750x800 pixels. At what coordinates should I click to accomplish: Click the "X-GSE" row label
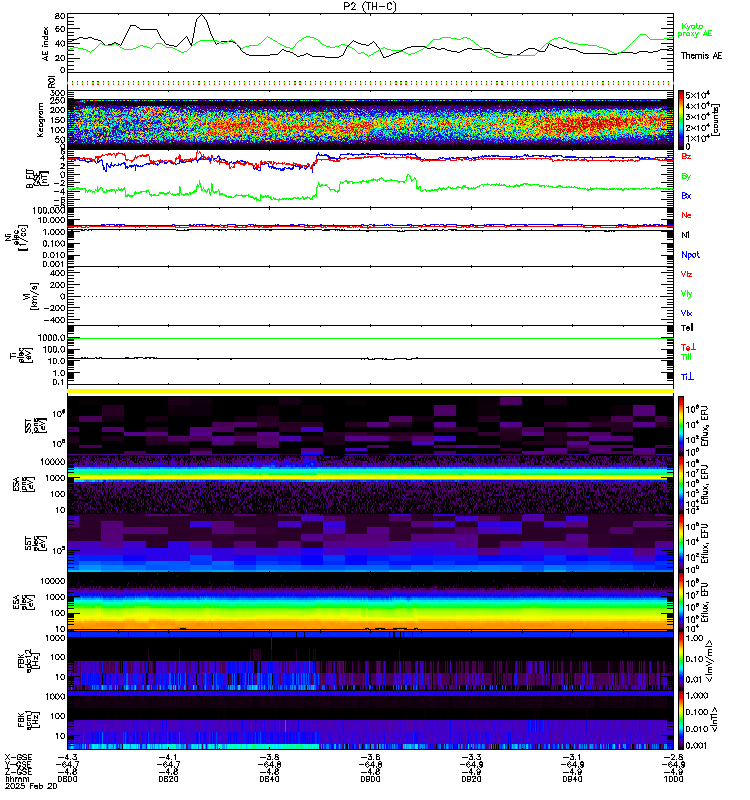[x=18, y=757]
